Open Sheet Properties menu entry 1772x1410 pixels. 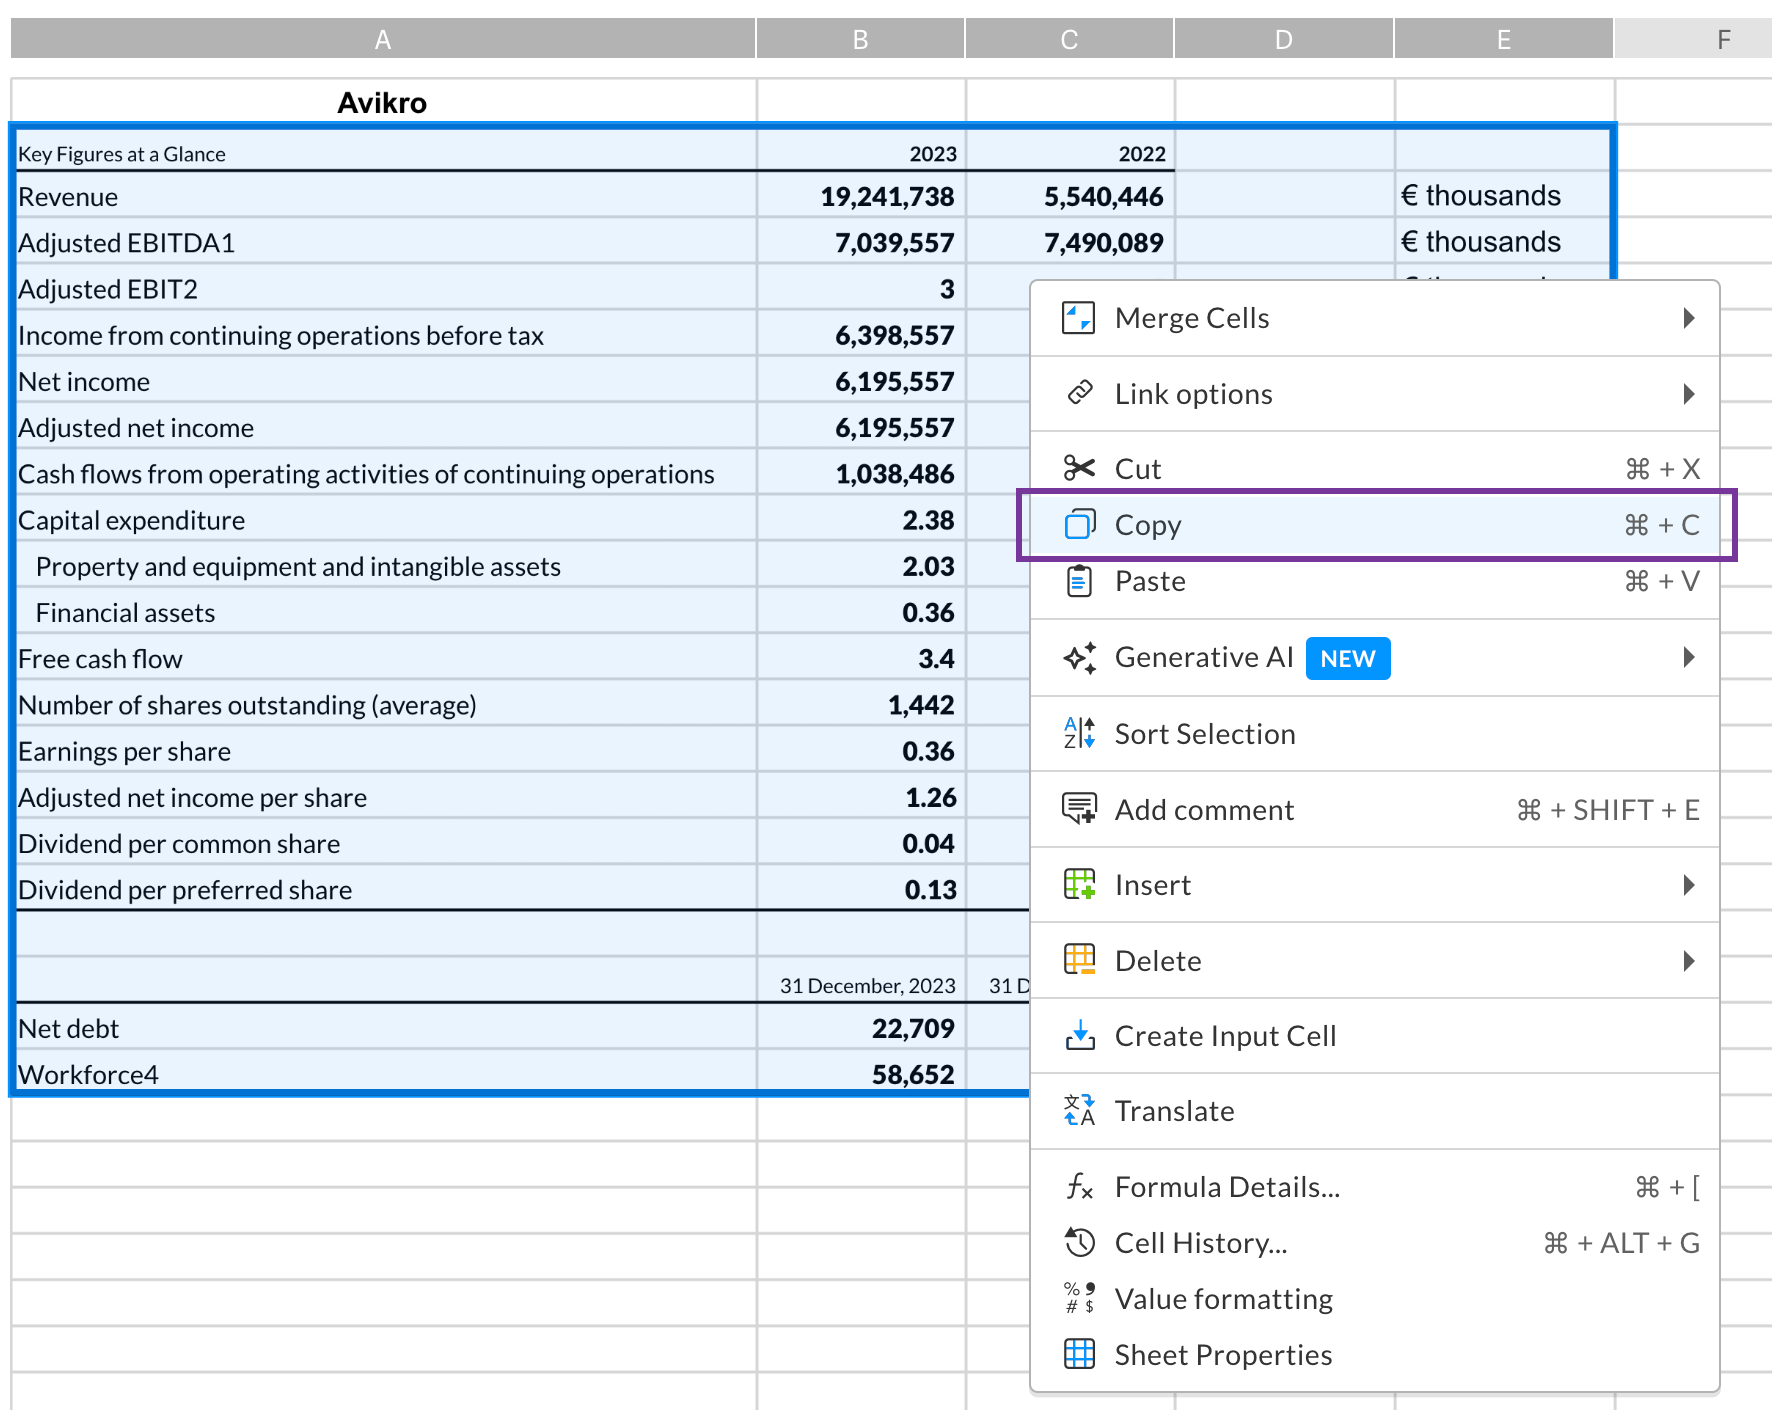point(1375,1355)
